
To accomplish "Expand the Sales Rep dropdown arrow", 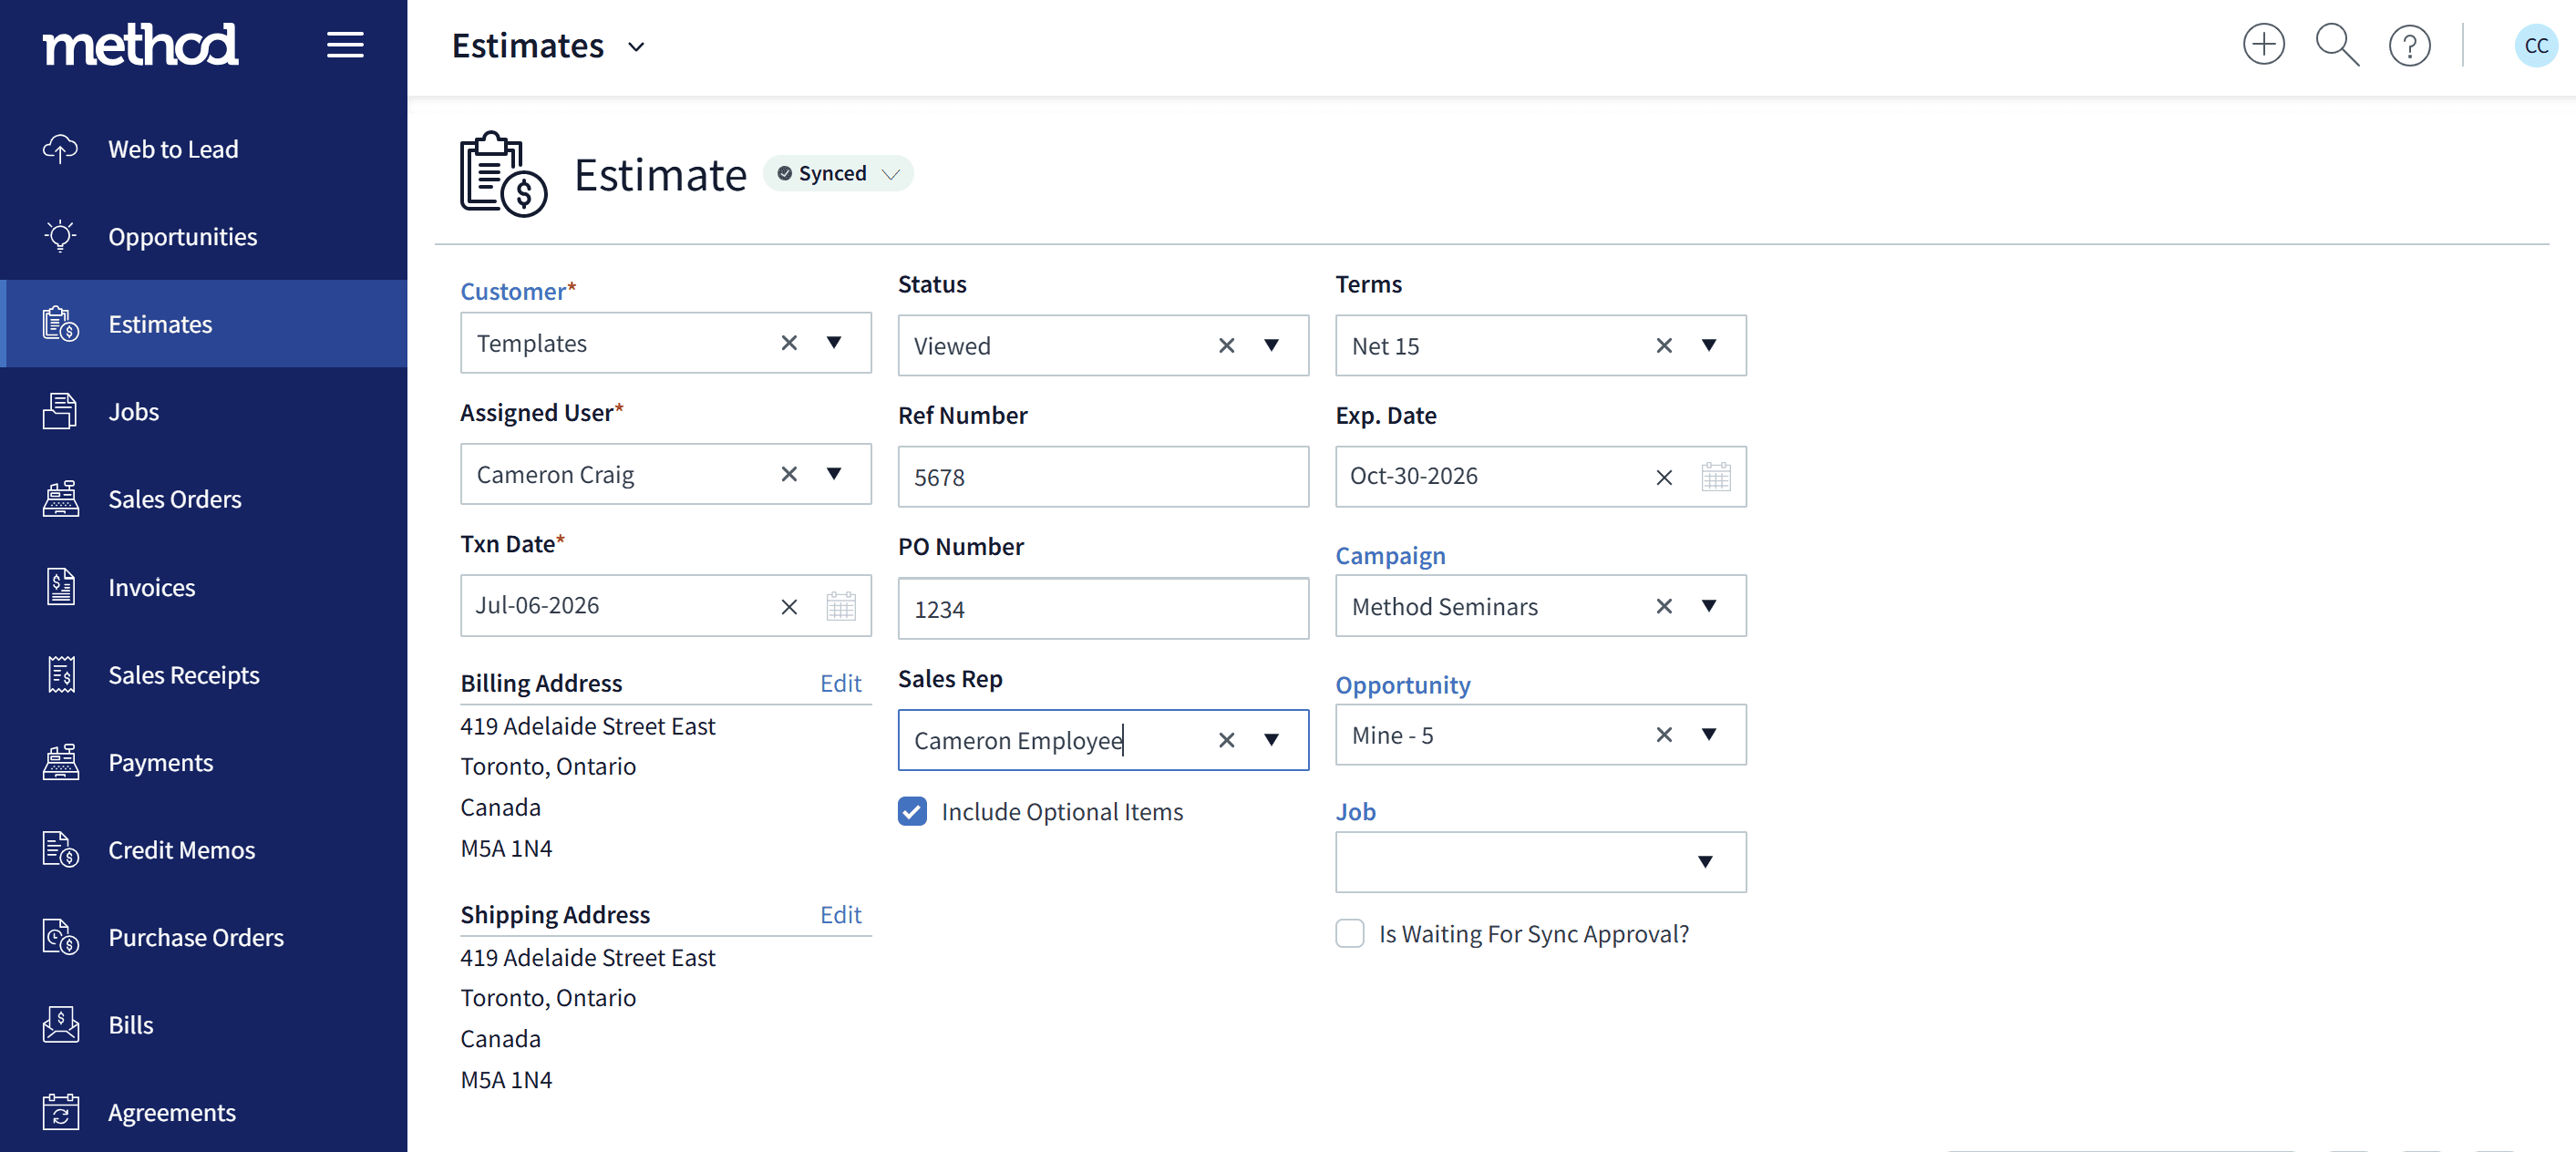I will pyautogui.click(x=1272, y=740).
